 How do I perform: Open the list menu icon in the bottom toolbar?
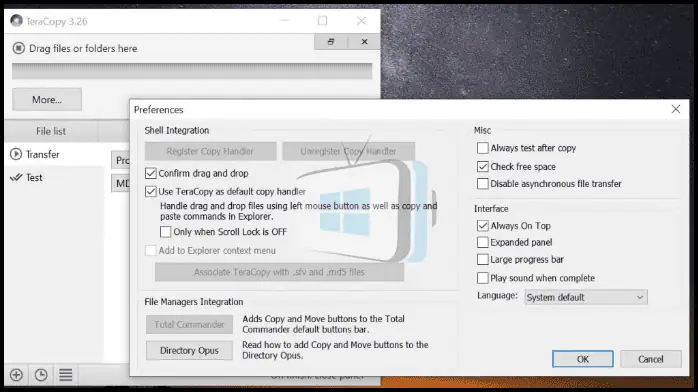click(x=65, y=375)
